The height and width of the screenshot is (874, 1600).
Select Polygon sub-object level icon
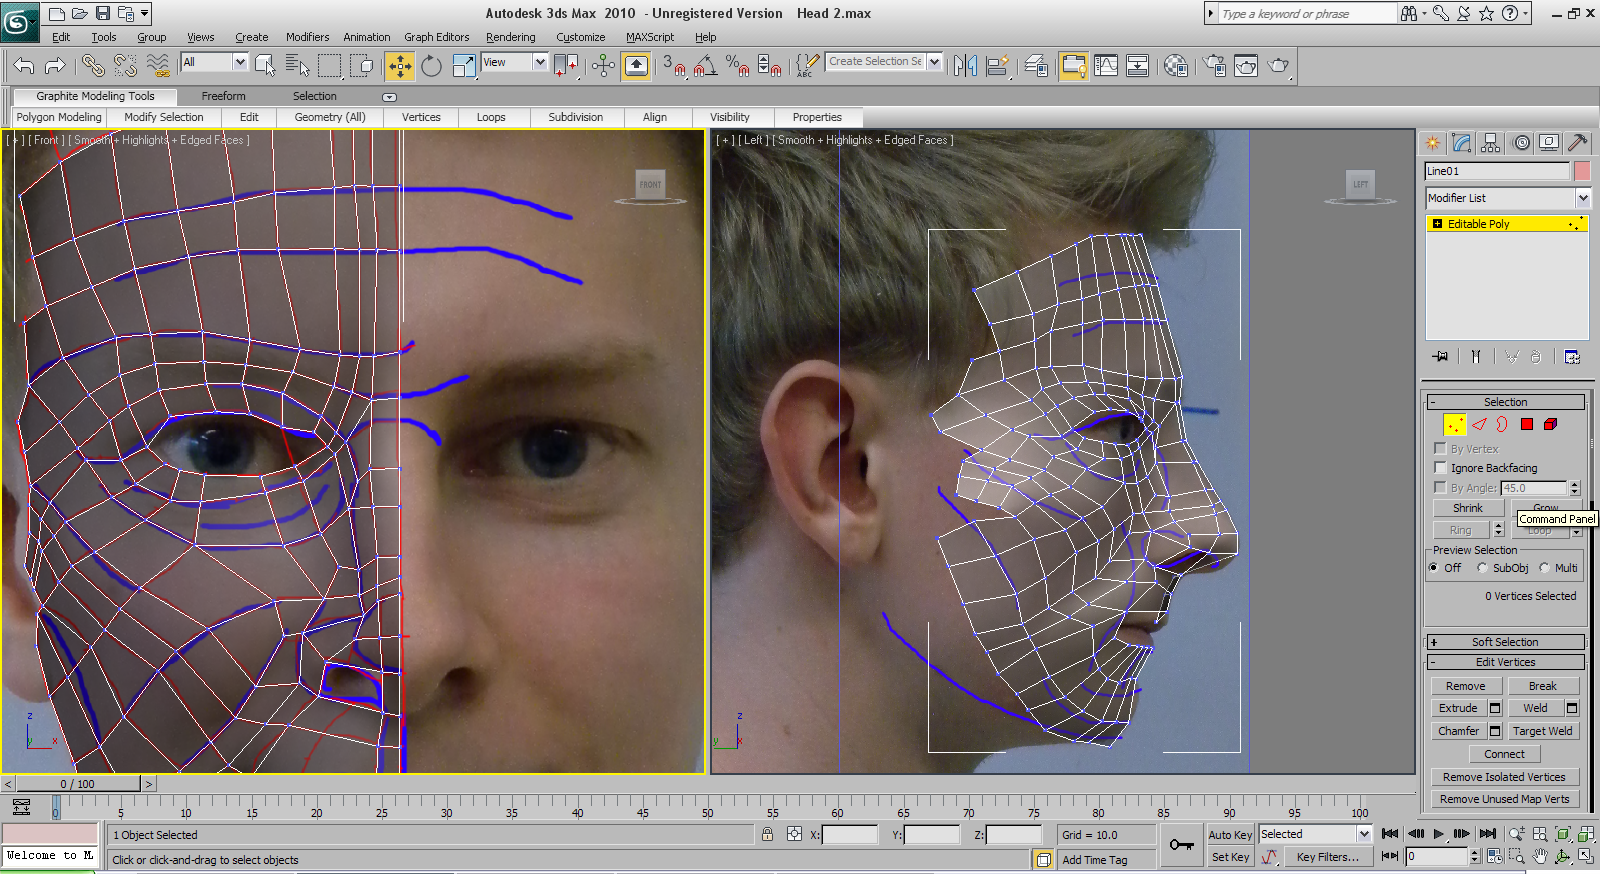(x=1526, y=425)
